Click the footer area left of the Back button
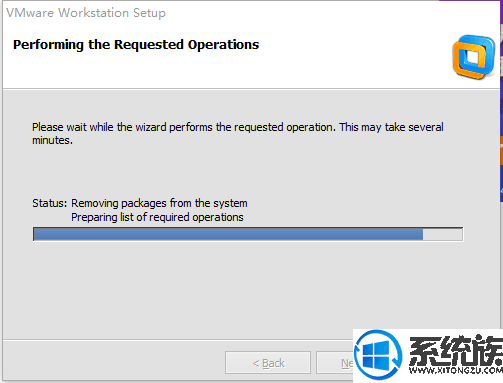The height and width of the screenshot is (383, 503). pos(113,362)
